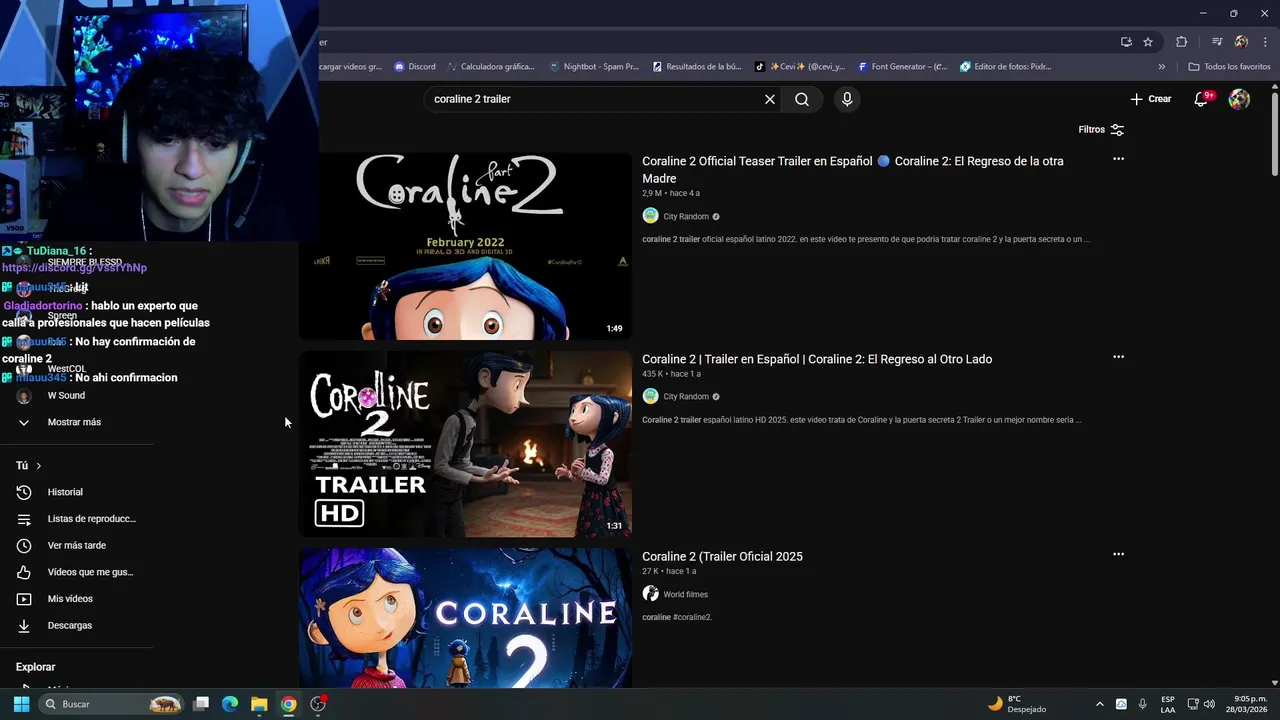Click City Random avatar under first video

[650, 216]
